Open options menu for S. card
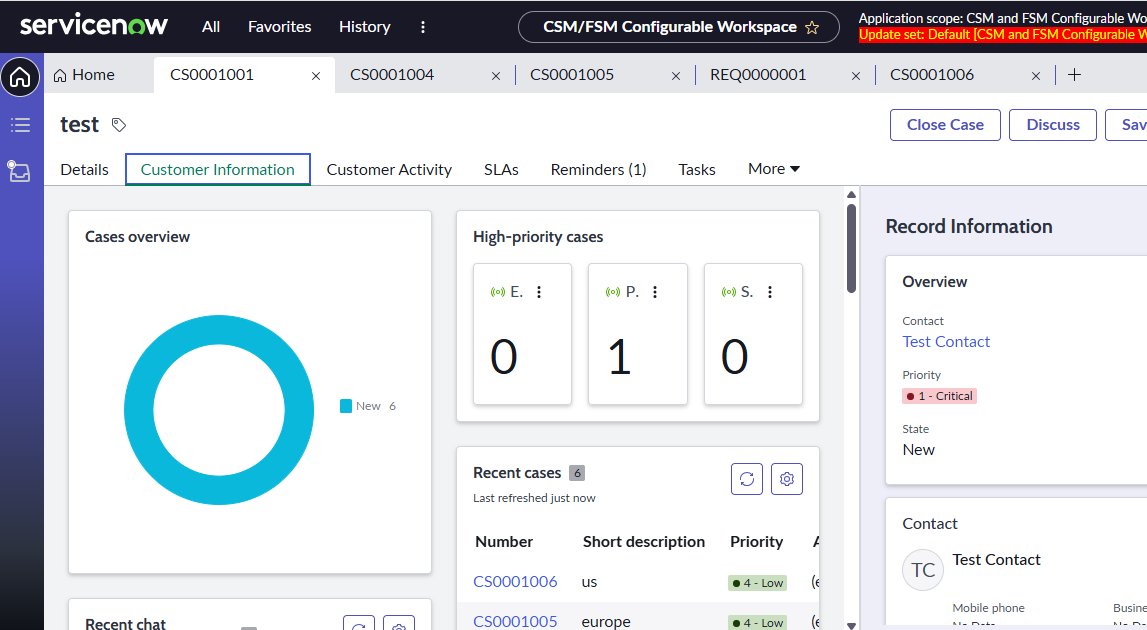 [770, 292]
